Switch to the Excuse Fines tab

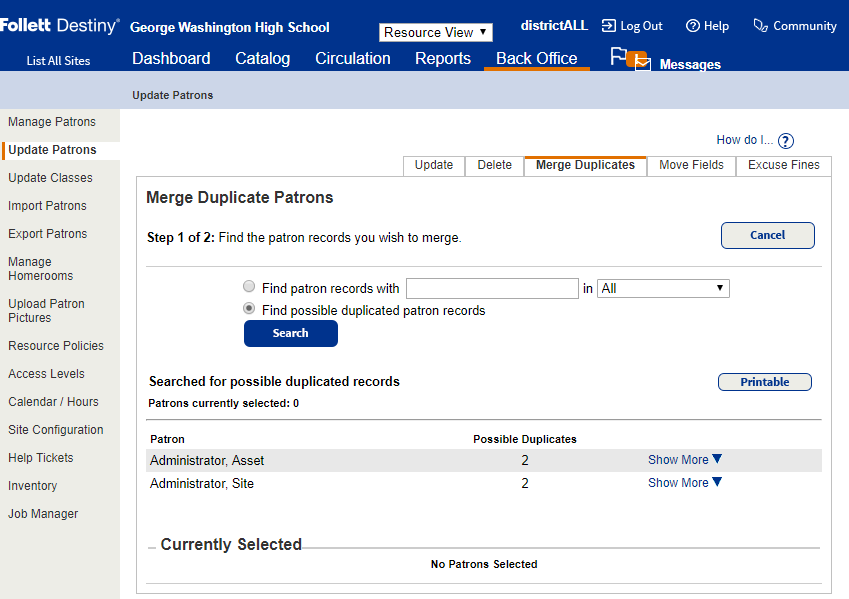tap(783, 165)
